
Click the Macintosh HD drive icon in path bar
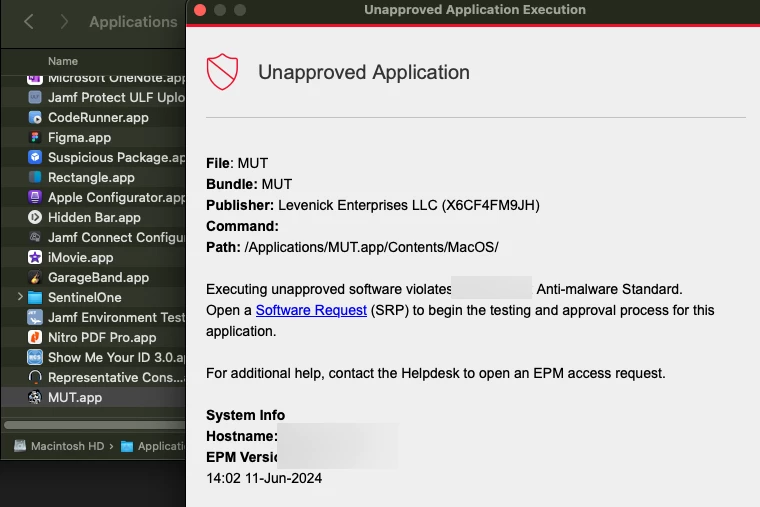(20, 446)
